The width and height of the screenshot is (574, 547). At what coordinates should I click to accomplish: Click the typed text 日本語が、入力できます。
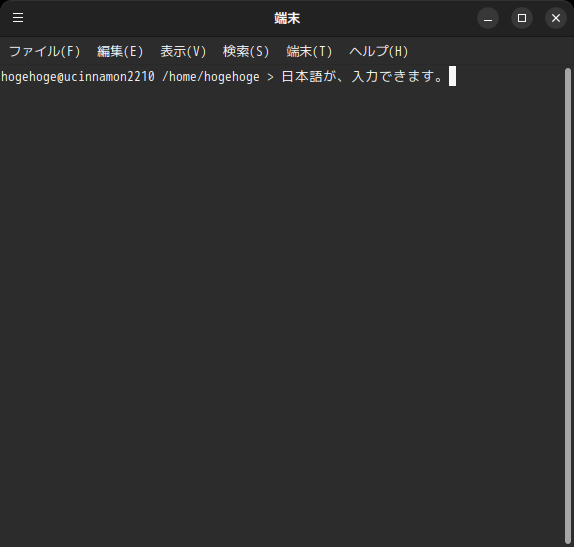(x=363, y=77)
